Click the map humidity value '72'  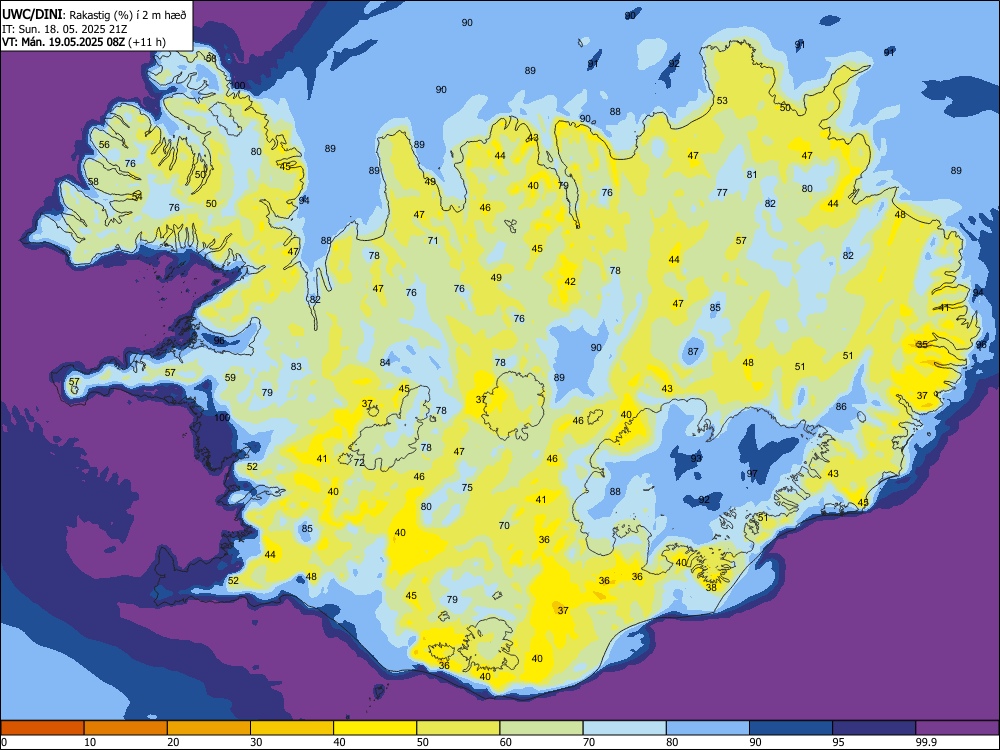(359, 462)
